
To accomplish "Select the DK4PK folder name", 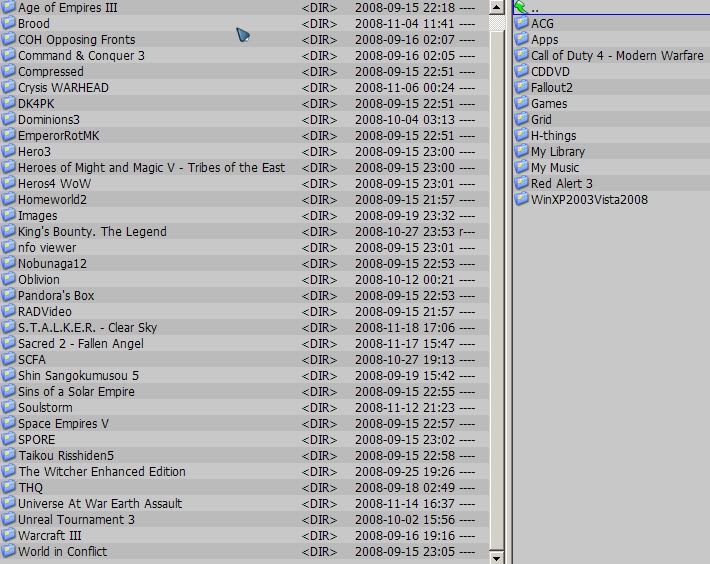I will point(36,104).
